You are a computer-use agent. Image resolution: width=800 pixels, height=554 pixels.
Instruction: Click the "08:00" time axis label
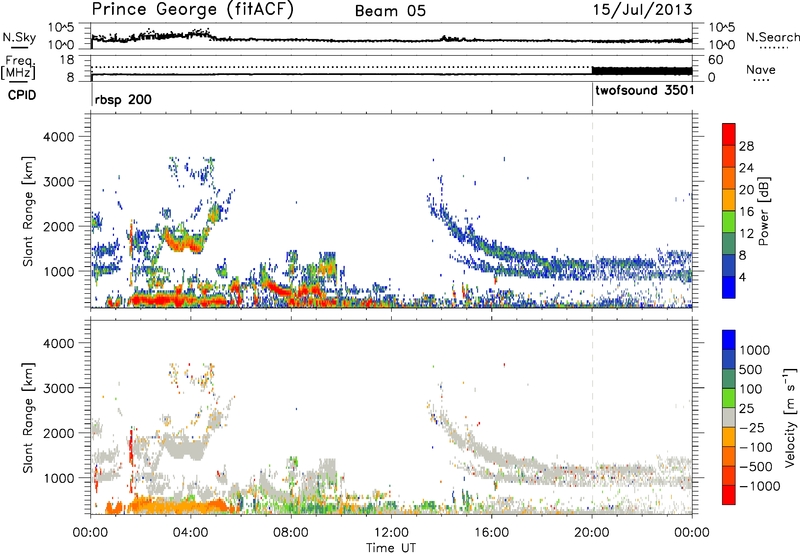pos(291,533)
